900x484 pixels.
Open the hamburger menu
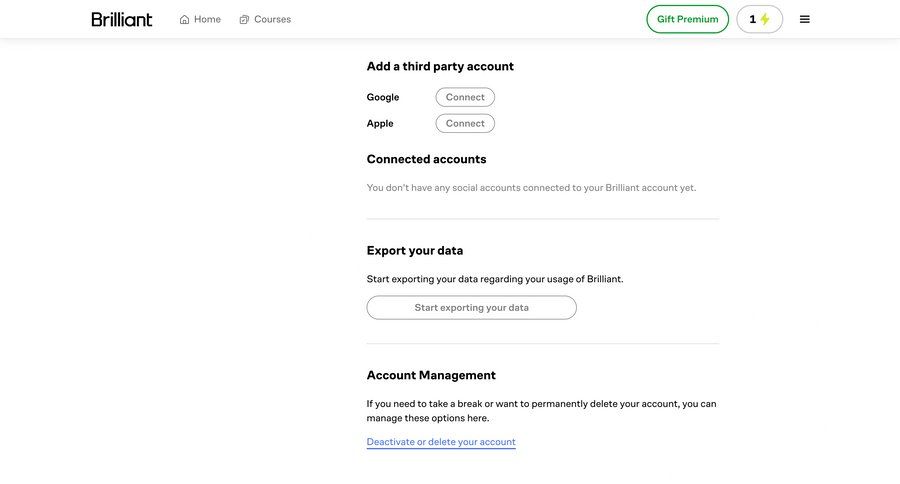(805, 19)
